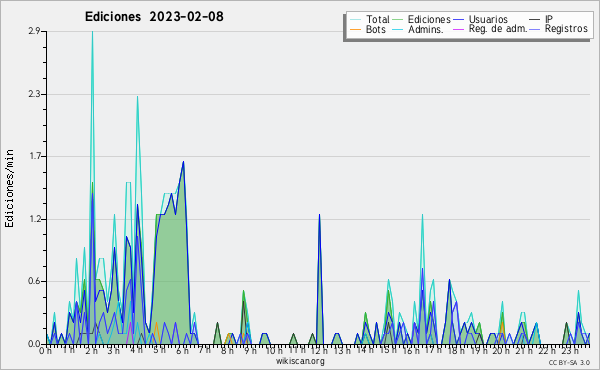Image resolution: width=600 pixels, height=370 pixels.
Task: Click the 'Admins.' legend label
Action: (x=426, y=29)
